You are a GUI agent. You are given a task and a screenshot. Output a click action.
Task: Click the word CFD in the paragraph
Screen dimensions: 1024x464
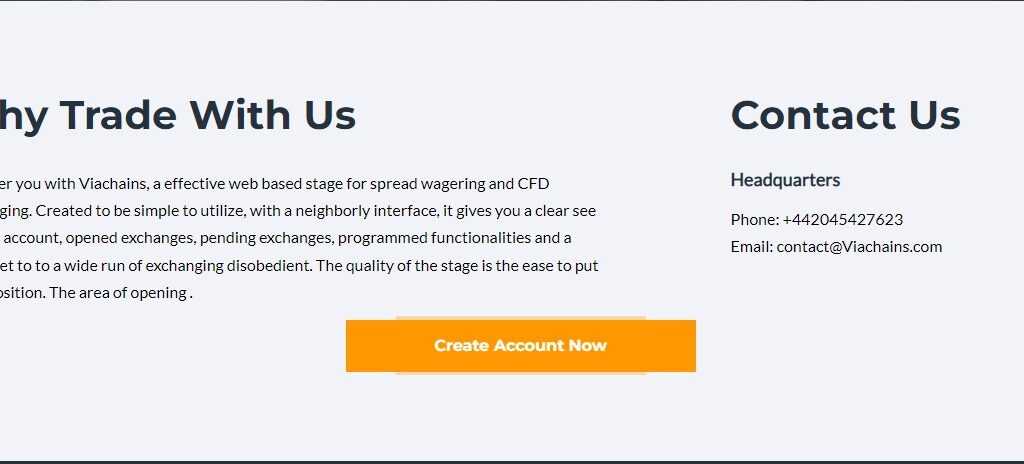(533, 184)
